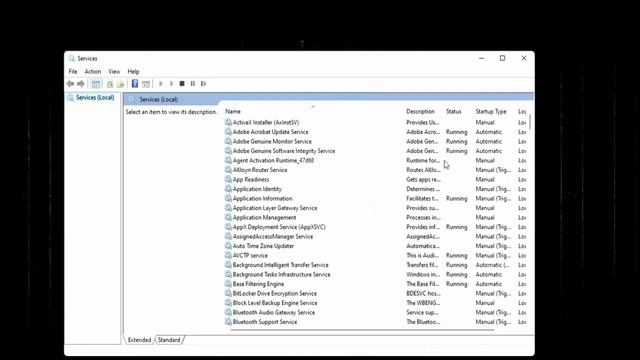The image size is (640, 360).
Task: Select BitLocker Drive Encryption Service
Action: 274,293
